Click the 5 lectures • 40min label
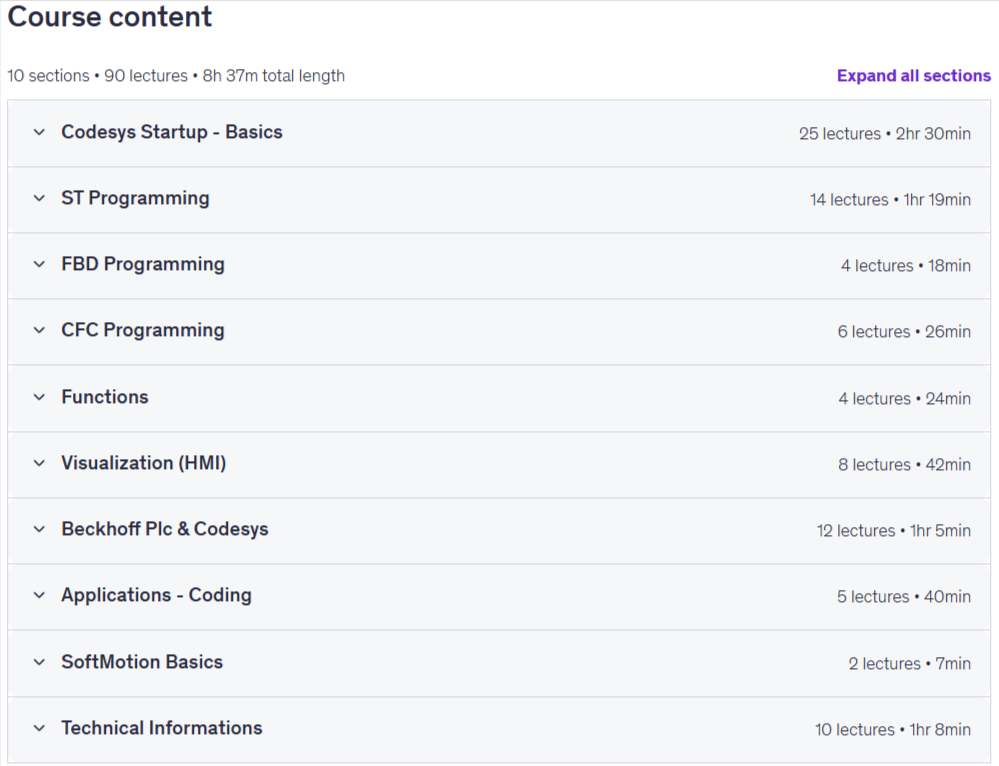Viewport: 999px width, 766px height. point(904,597)
